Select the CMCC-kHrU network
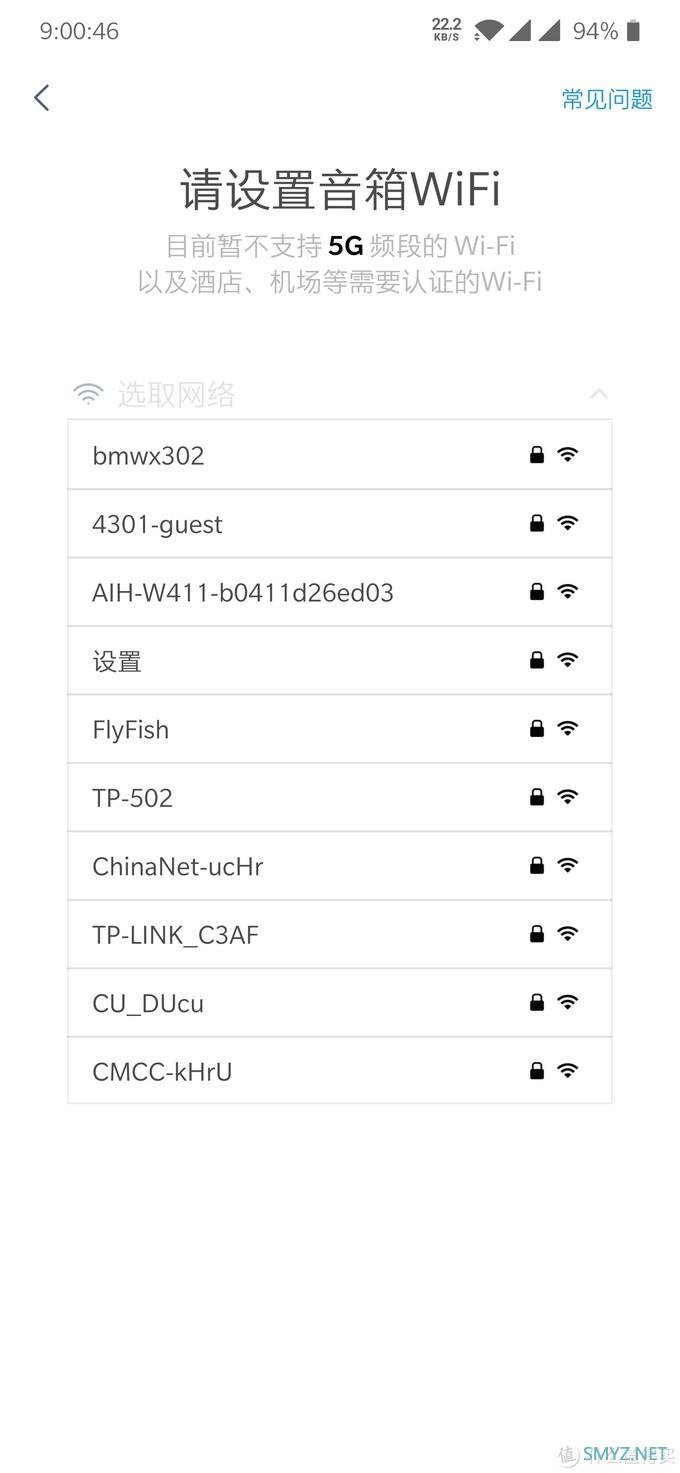 tap(339, 1071)
